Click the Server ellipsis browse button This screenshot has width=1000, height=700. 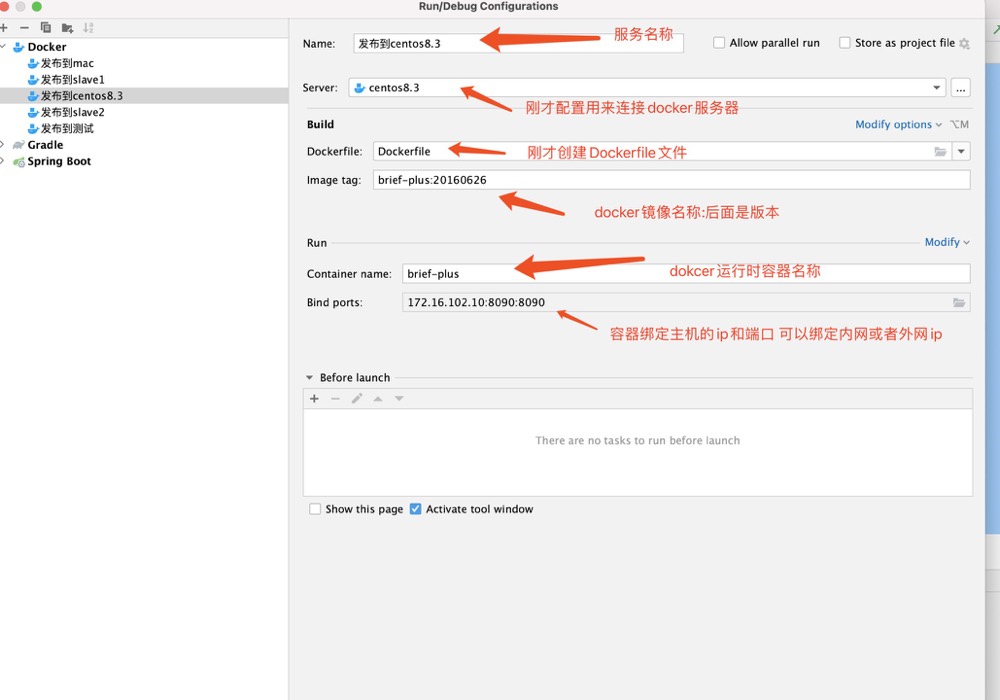[x=960, y=88]
